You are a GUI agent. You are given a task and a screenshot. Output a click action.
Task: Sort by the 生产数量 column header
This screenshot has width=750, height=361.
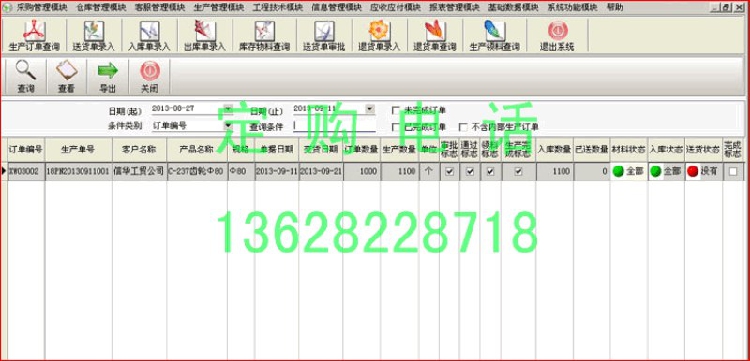click(400, 150)
